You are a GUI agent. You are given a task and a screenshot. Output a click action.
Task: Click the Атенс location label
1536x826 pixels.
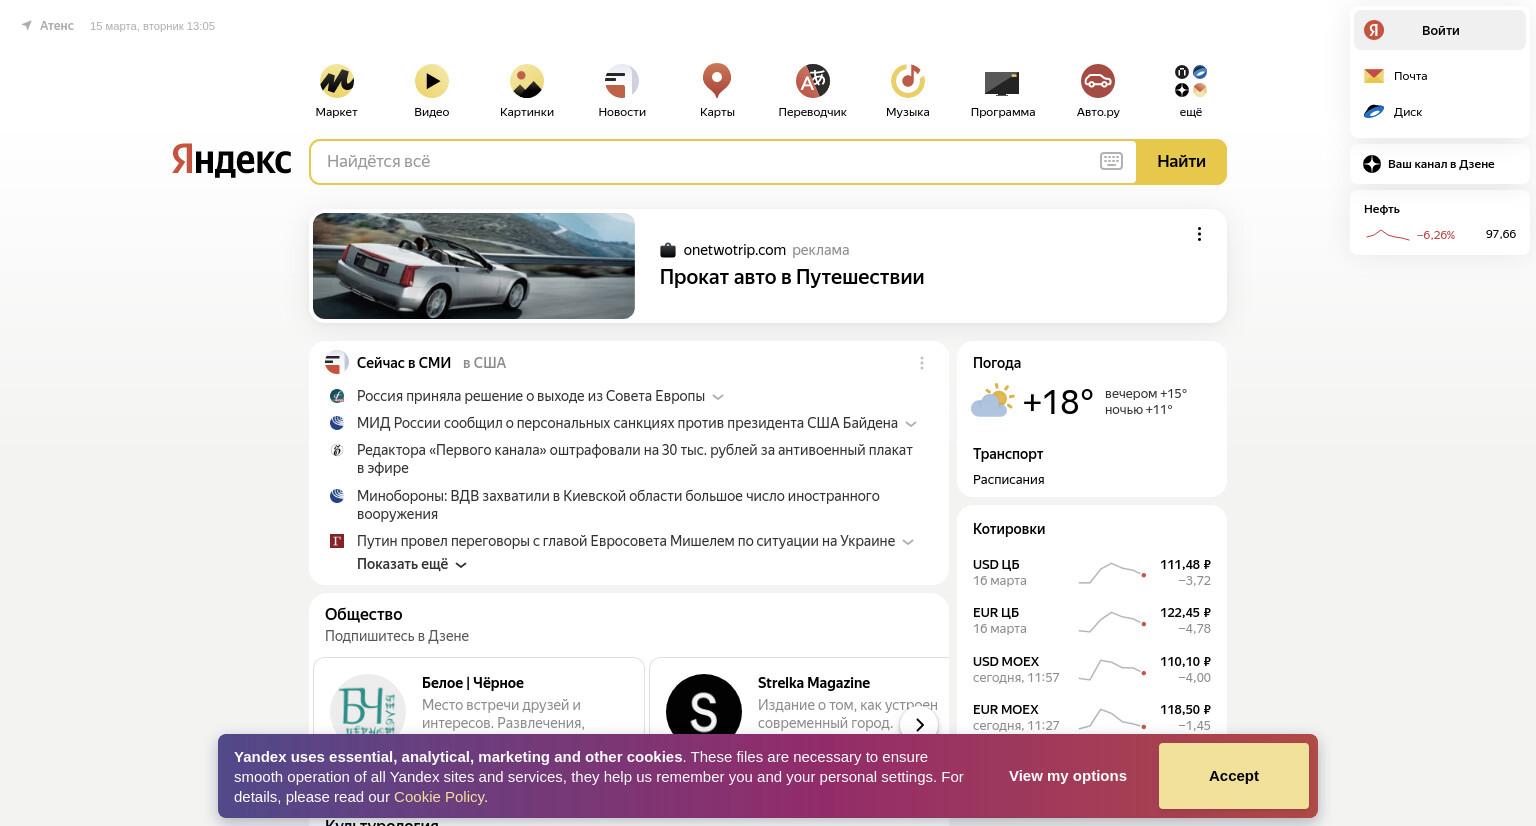(x=57, y=26)
